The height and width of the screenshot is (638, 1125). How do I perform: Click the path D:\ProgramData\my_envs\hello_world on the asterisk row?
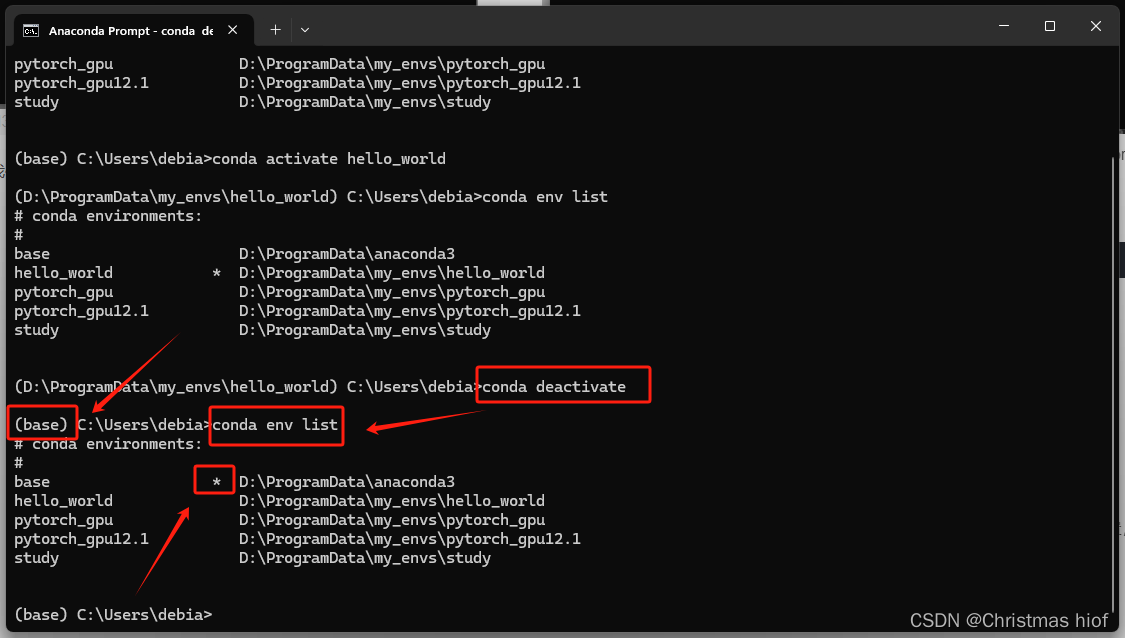point(392,273)
